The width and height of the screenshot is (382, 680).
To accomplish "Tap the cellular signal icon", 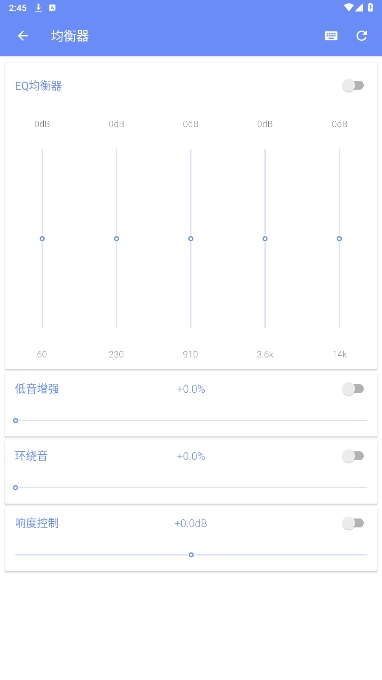I will coord(359,7).
